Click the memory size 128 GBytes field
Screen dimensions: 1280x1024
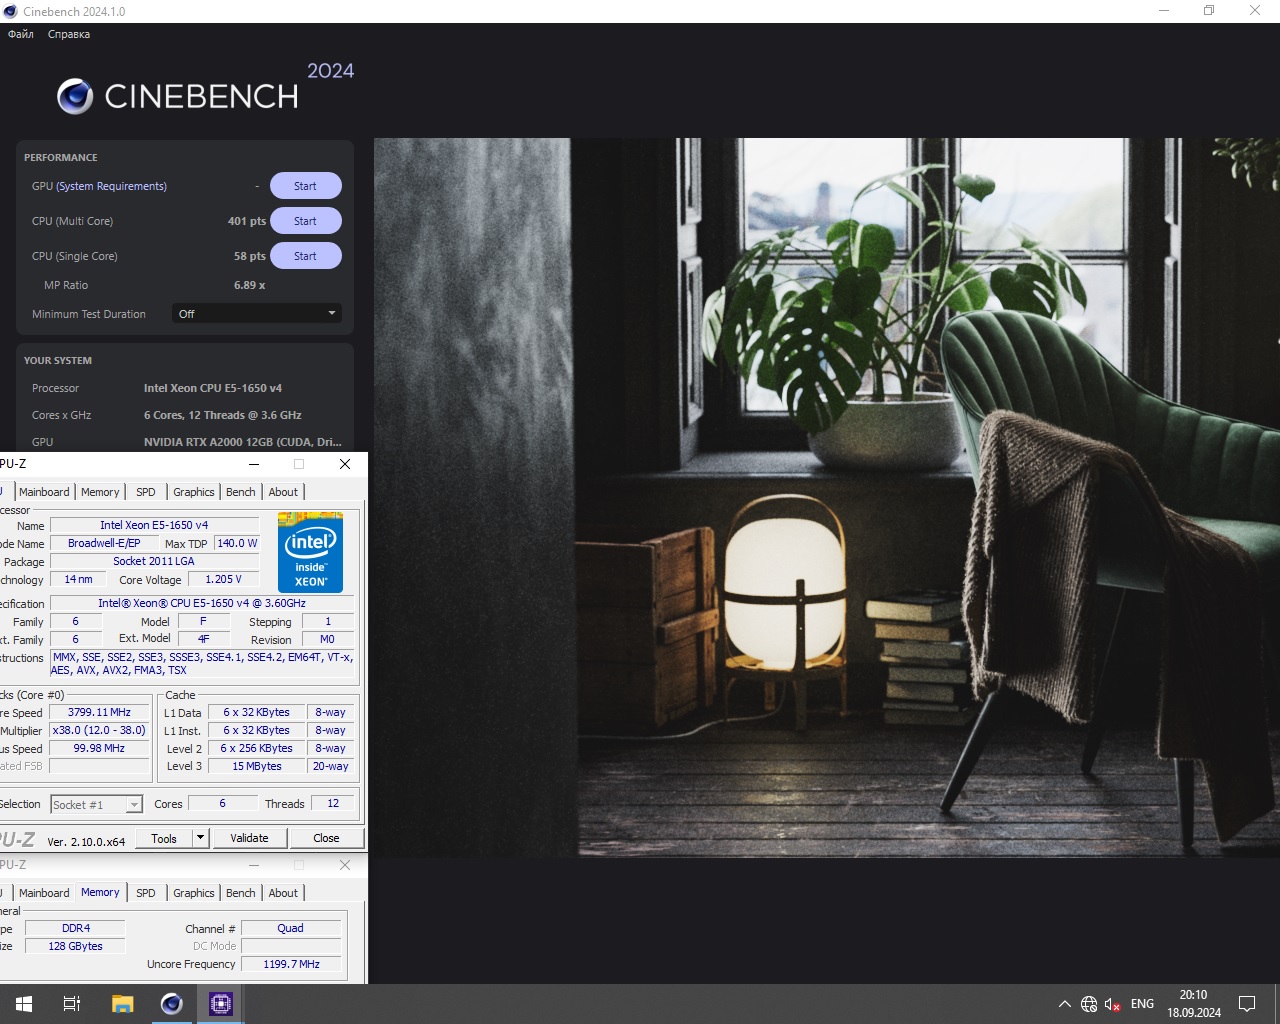pyautogui.click(x=76, y=946)
